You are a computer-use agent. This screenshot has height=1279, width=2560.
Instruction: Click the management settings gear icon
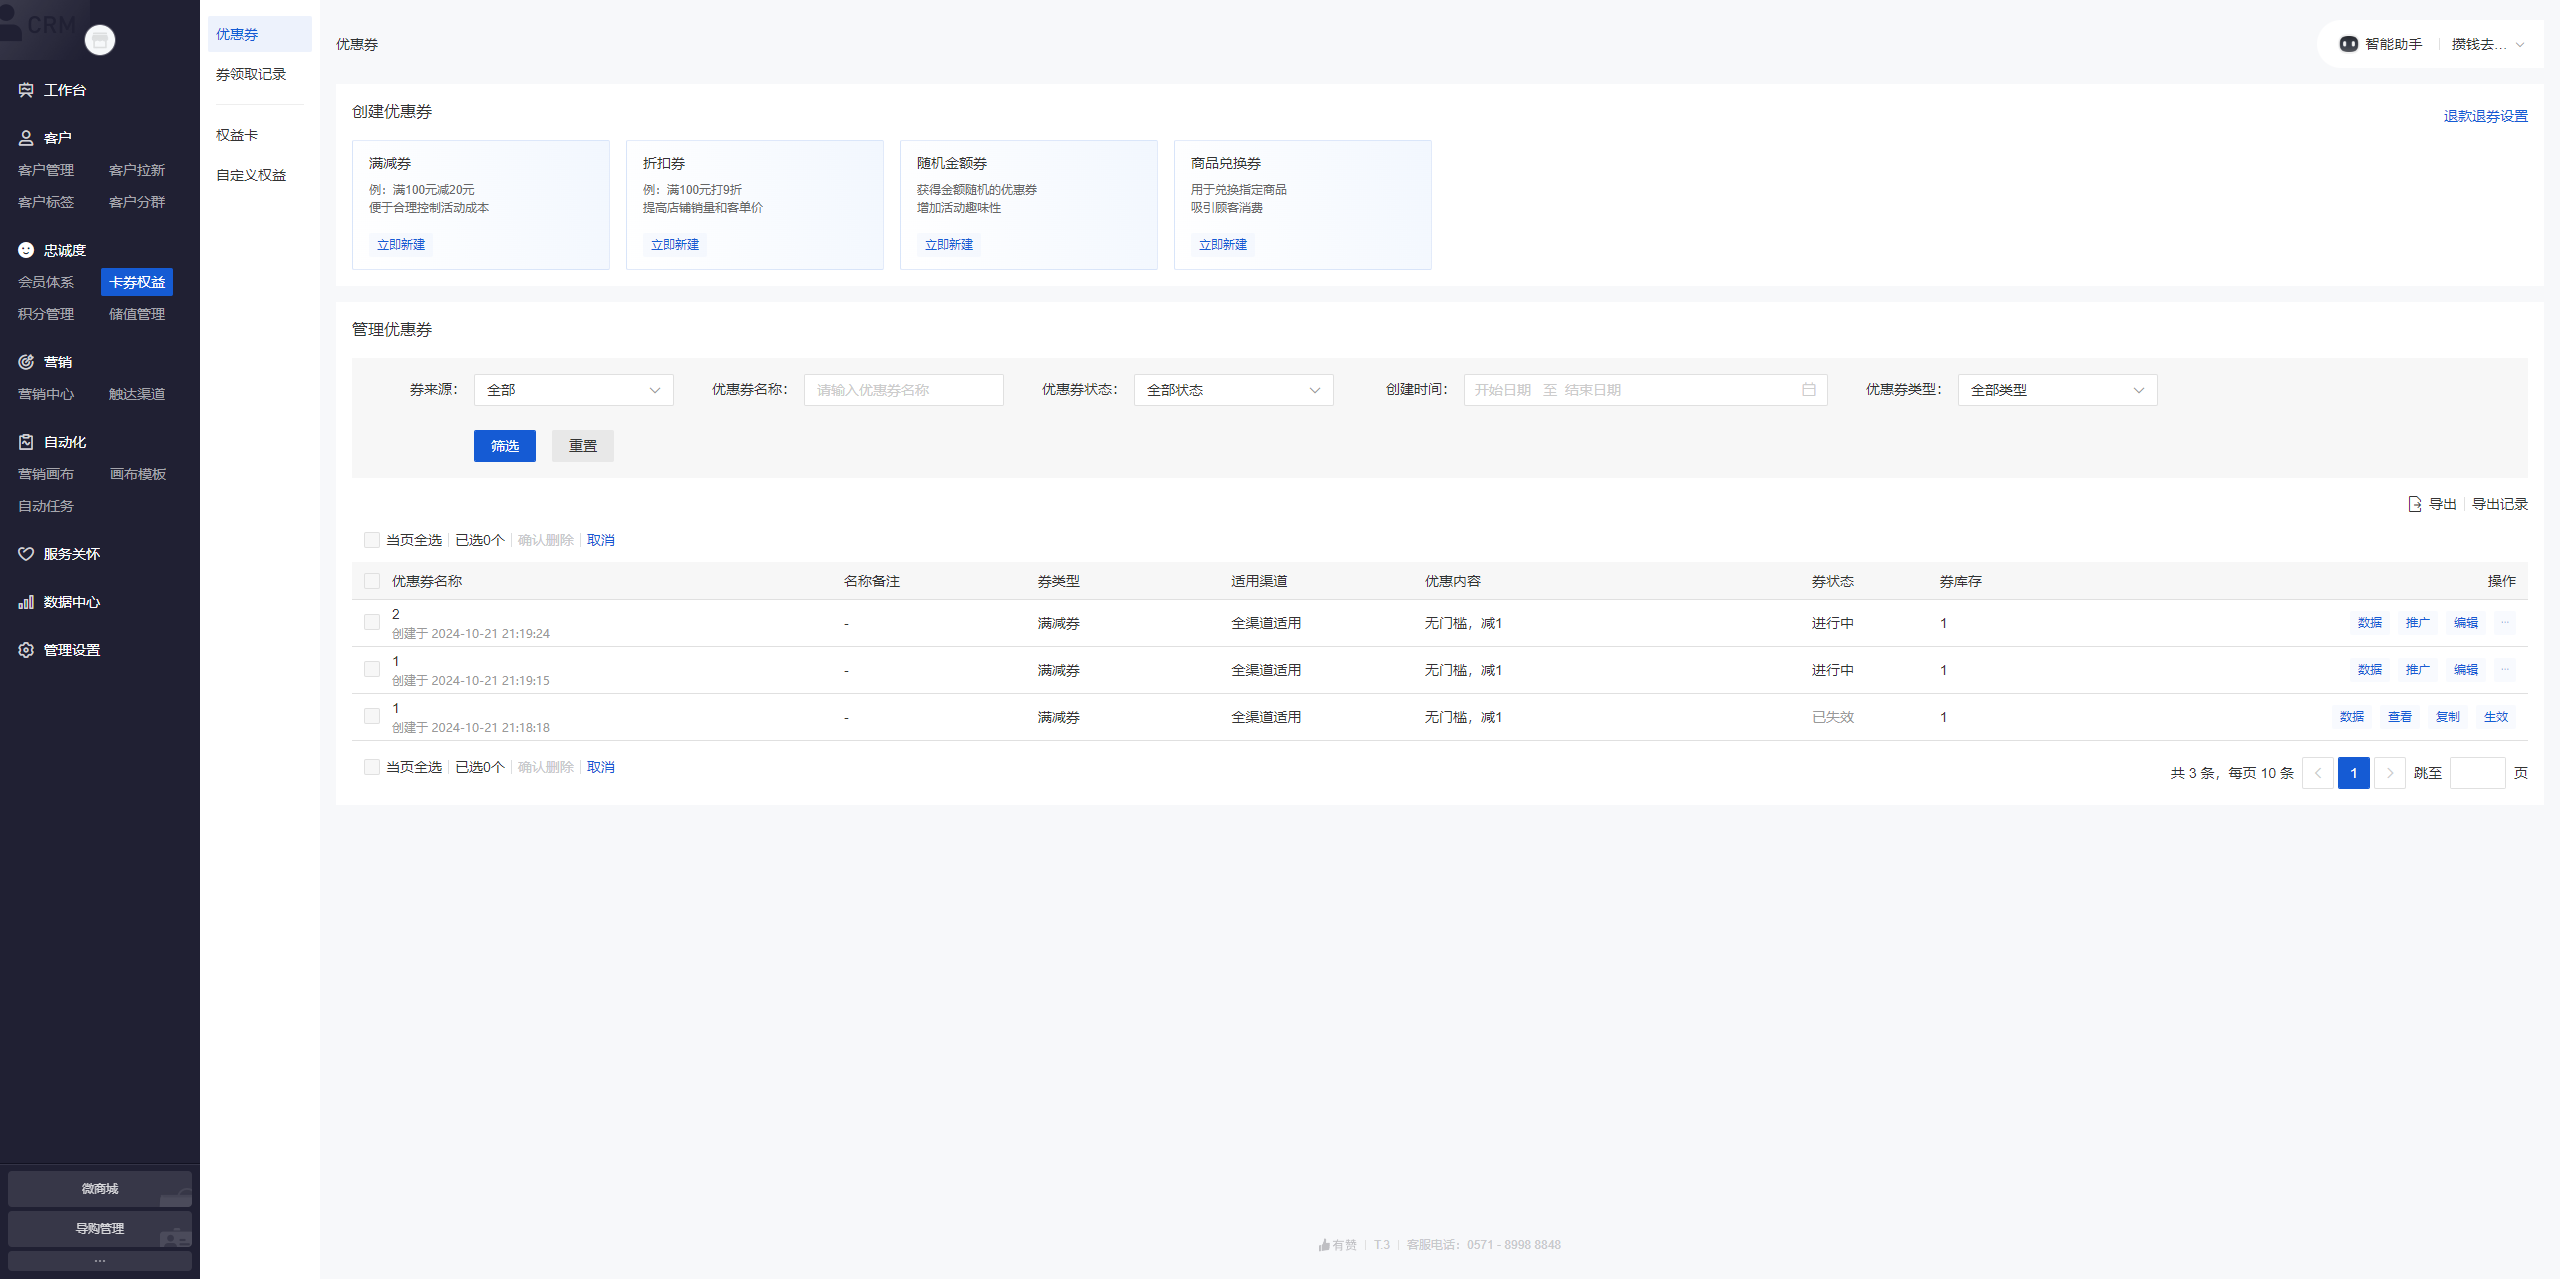(x=26, y=650)
